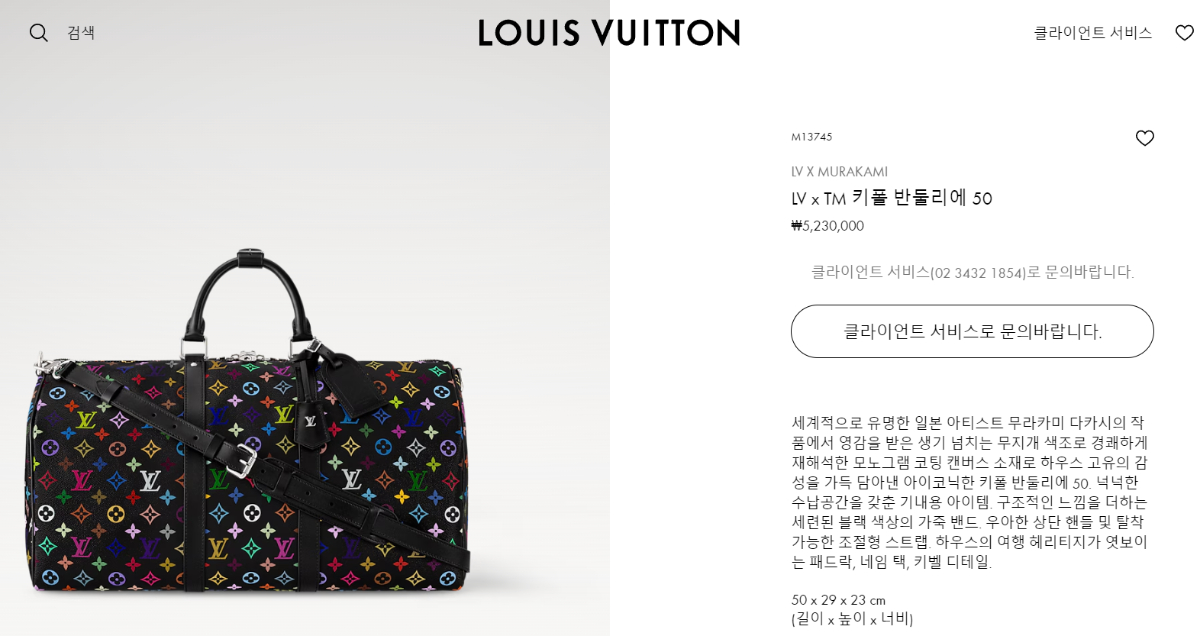The width and height of the screenshot is (1200, 636).
Task: Toggle wishlist heart beside product code M13745
Action: tap(1145, 138)
